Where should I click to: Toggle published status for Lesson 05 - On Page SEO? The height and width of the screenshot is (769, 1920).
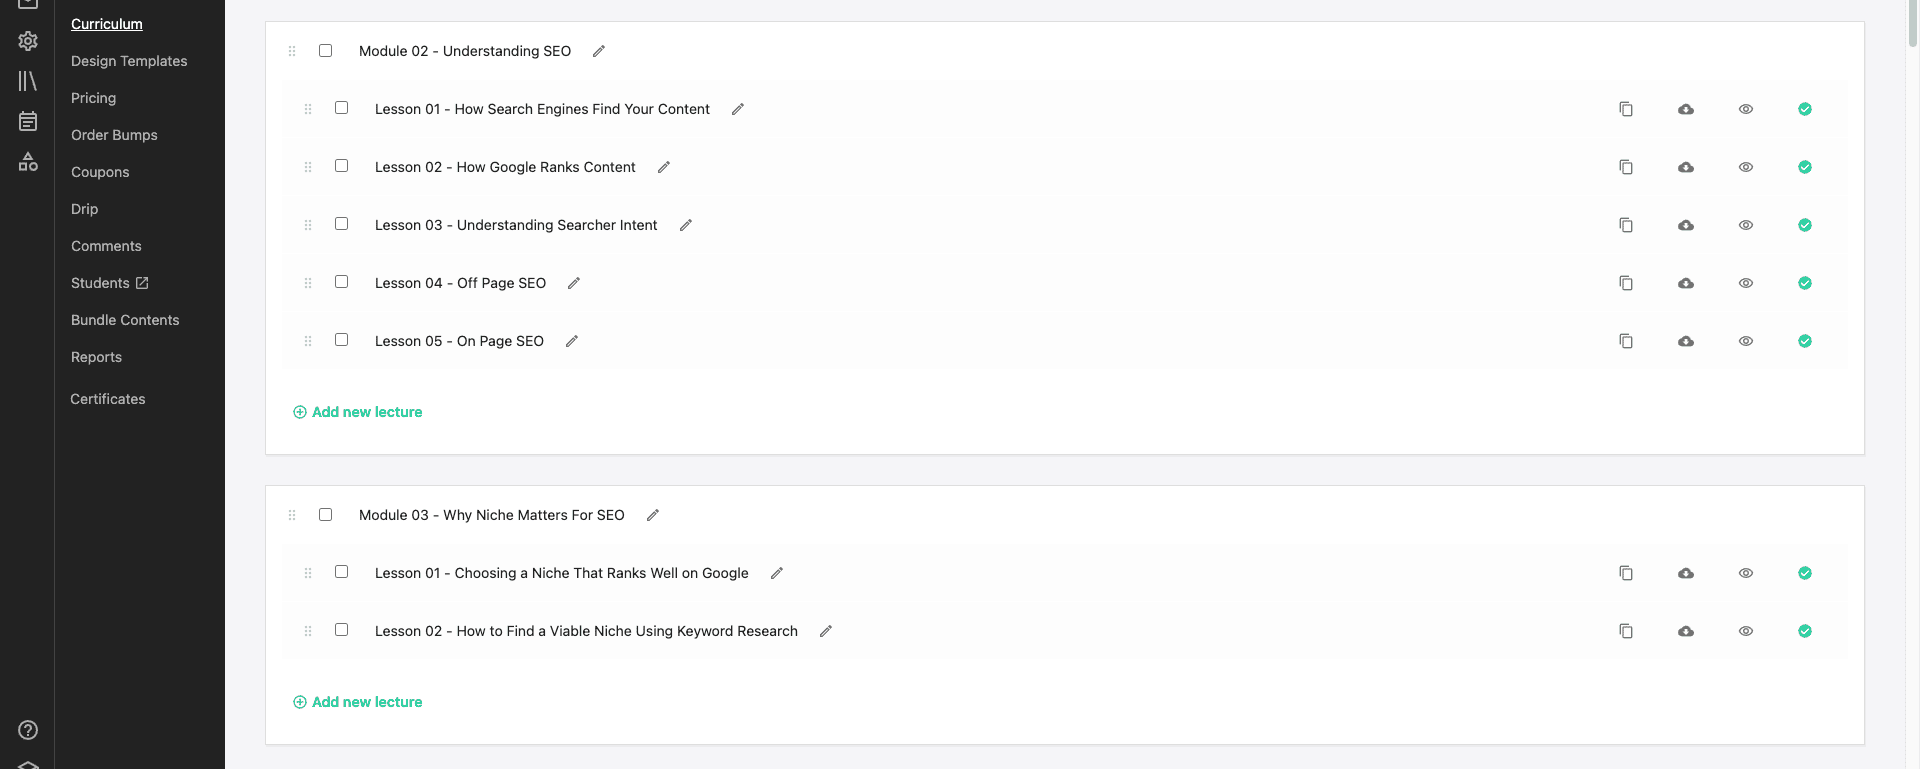coord(1805,341)
